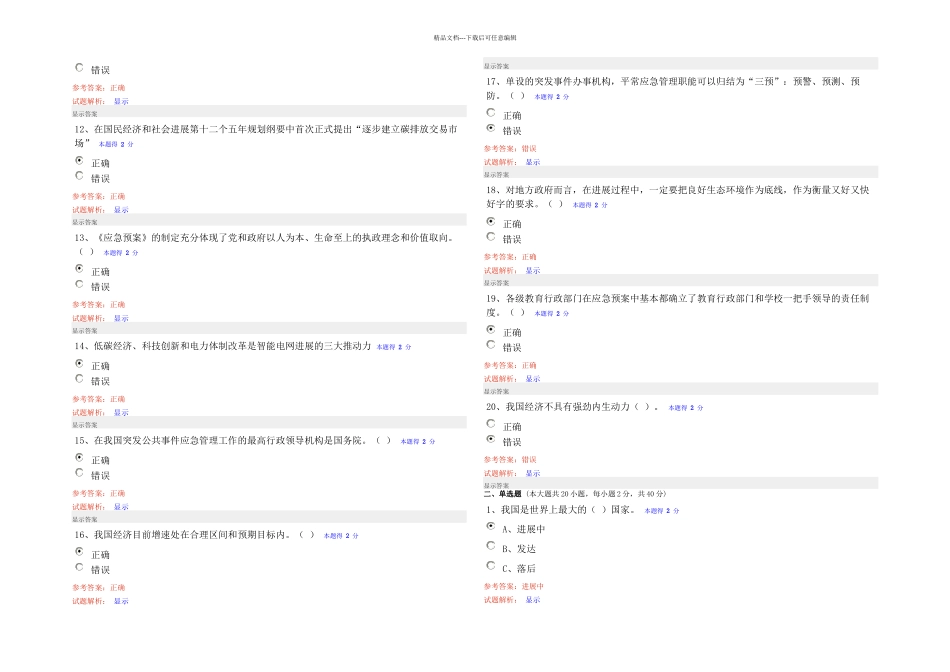The height and width of the screenshot is (672, 950).
Task: Click 显示答案 bar above question 20
Action: (x=680, y=389)
